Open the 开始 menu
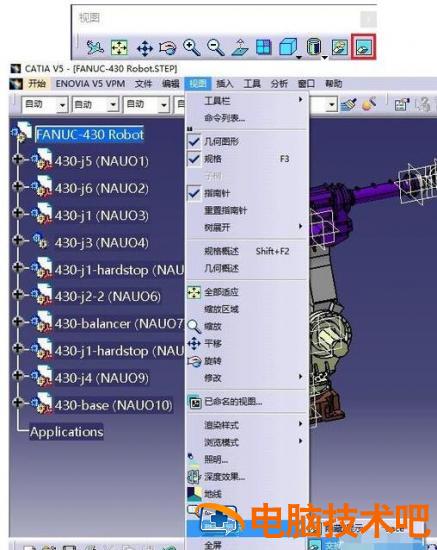The width and height of the screenshot is (437, 550). (37, 84)
